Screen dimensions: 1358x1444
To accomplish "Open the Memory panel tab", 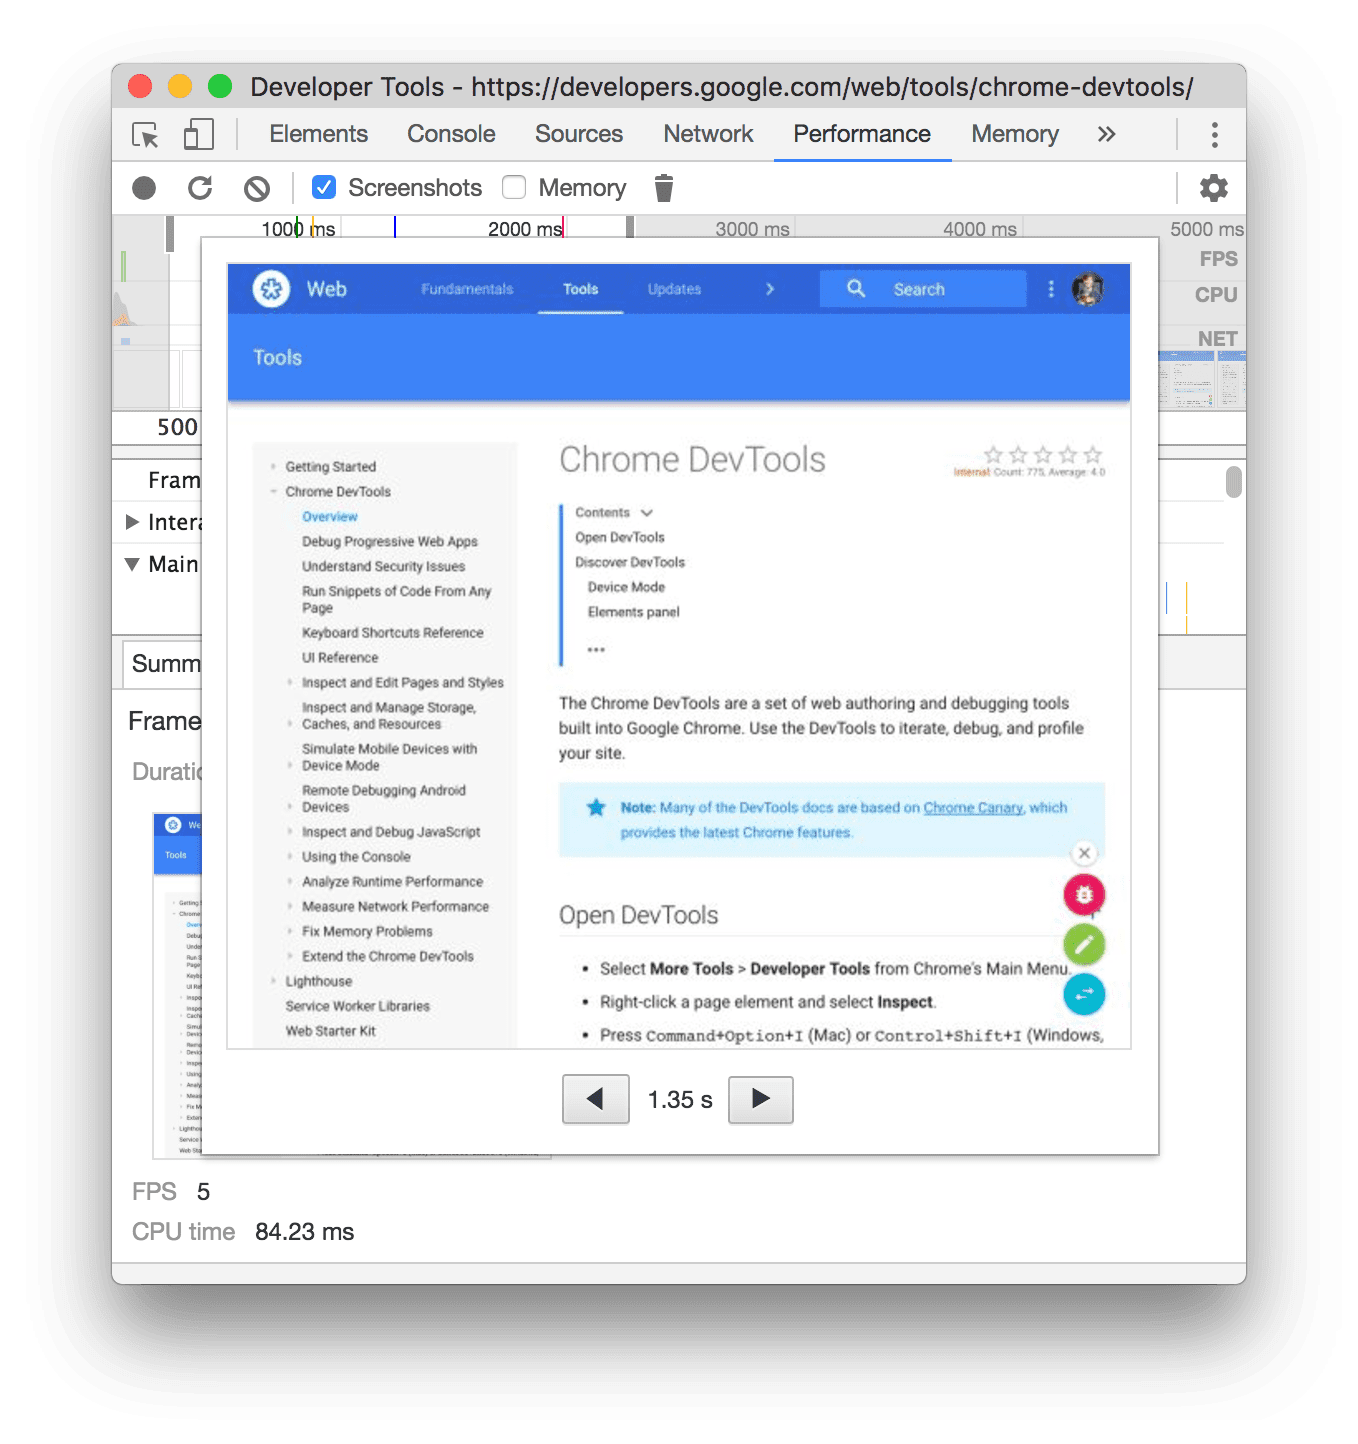I will 1015,134.
